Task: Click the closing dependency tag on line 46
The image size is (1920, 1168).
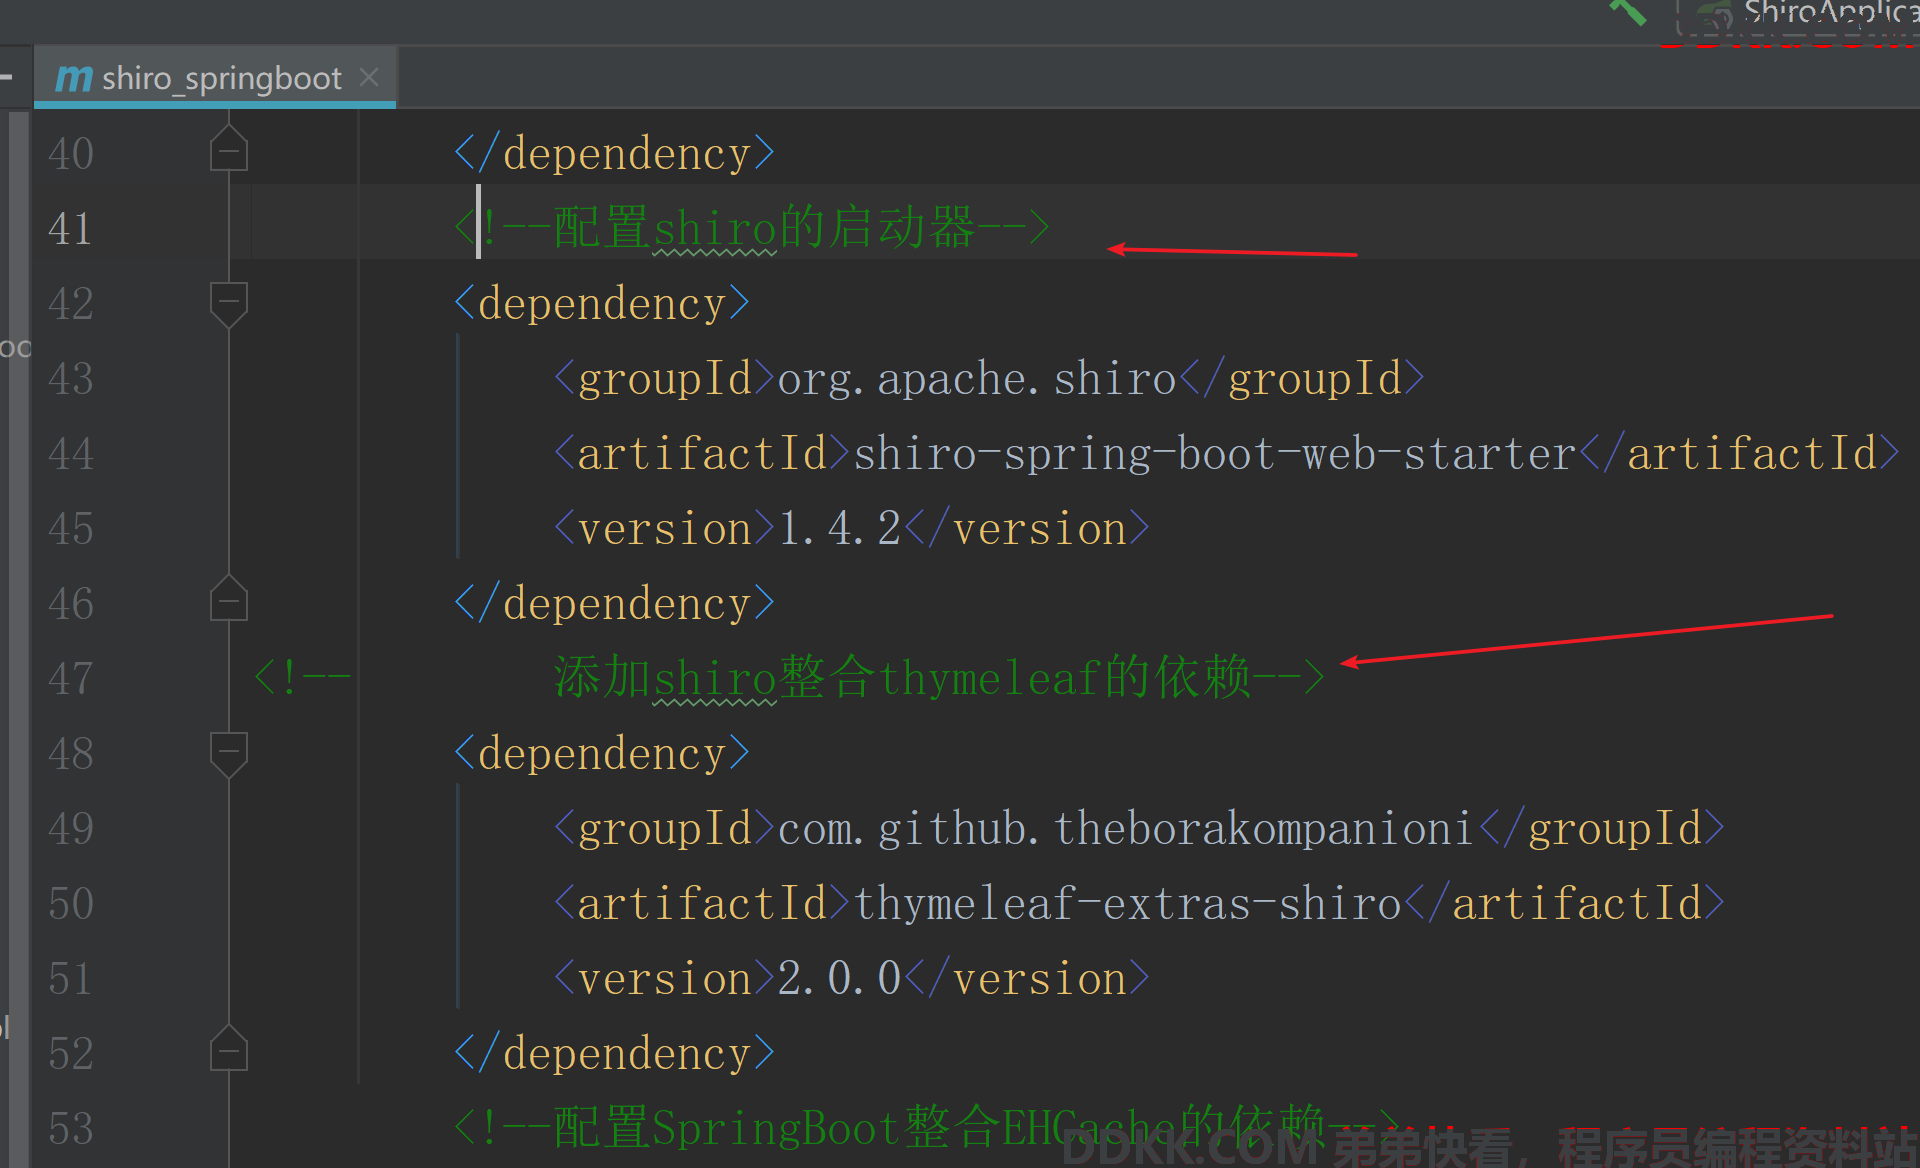Action: point(614,604)
